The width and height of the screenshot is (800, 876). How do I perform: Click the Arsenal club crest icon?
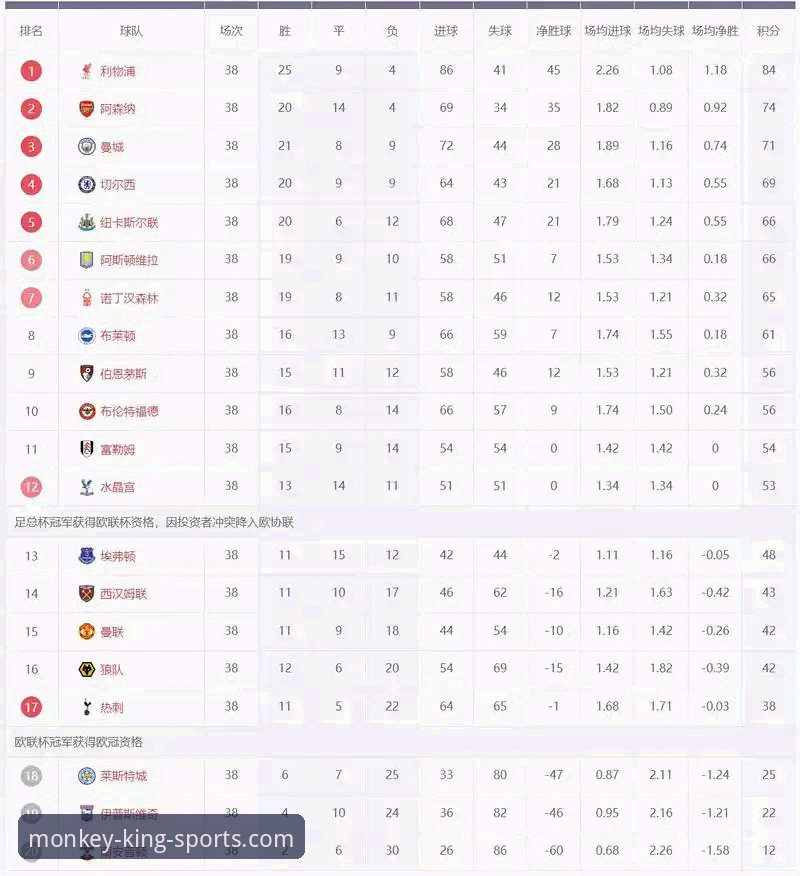[x=87, y=109]
